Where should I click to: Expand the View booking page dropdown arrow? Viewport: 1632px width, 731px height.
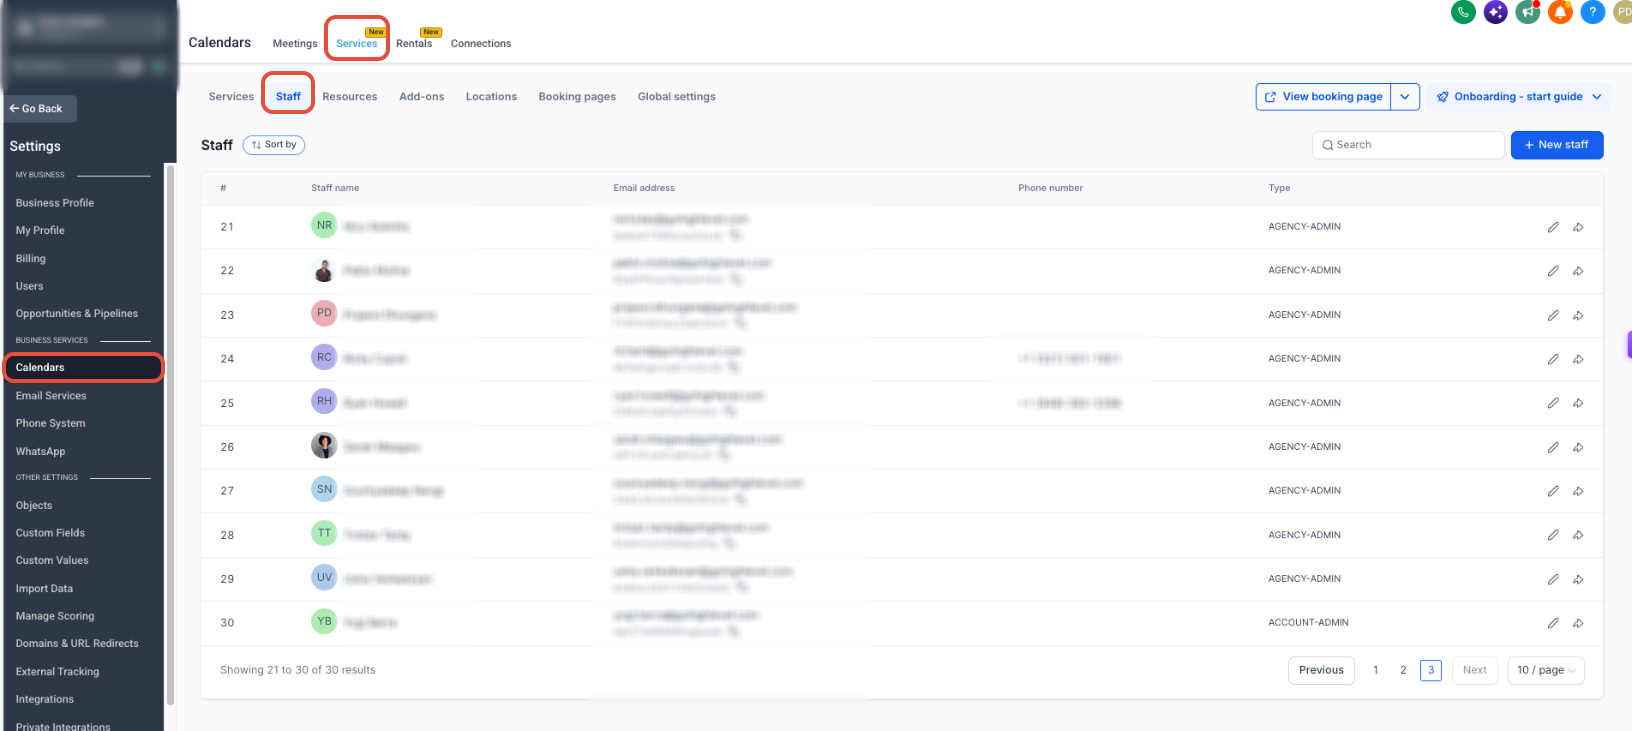point(1405,97)
